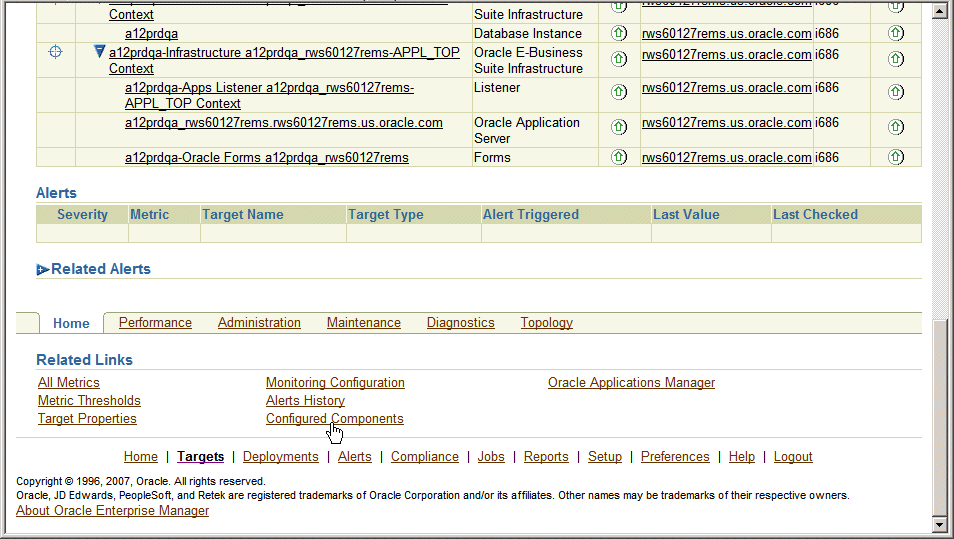Click Forms row status icon in last column
Viewport: 954px width, 539px height.
pos(896,157)
